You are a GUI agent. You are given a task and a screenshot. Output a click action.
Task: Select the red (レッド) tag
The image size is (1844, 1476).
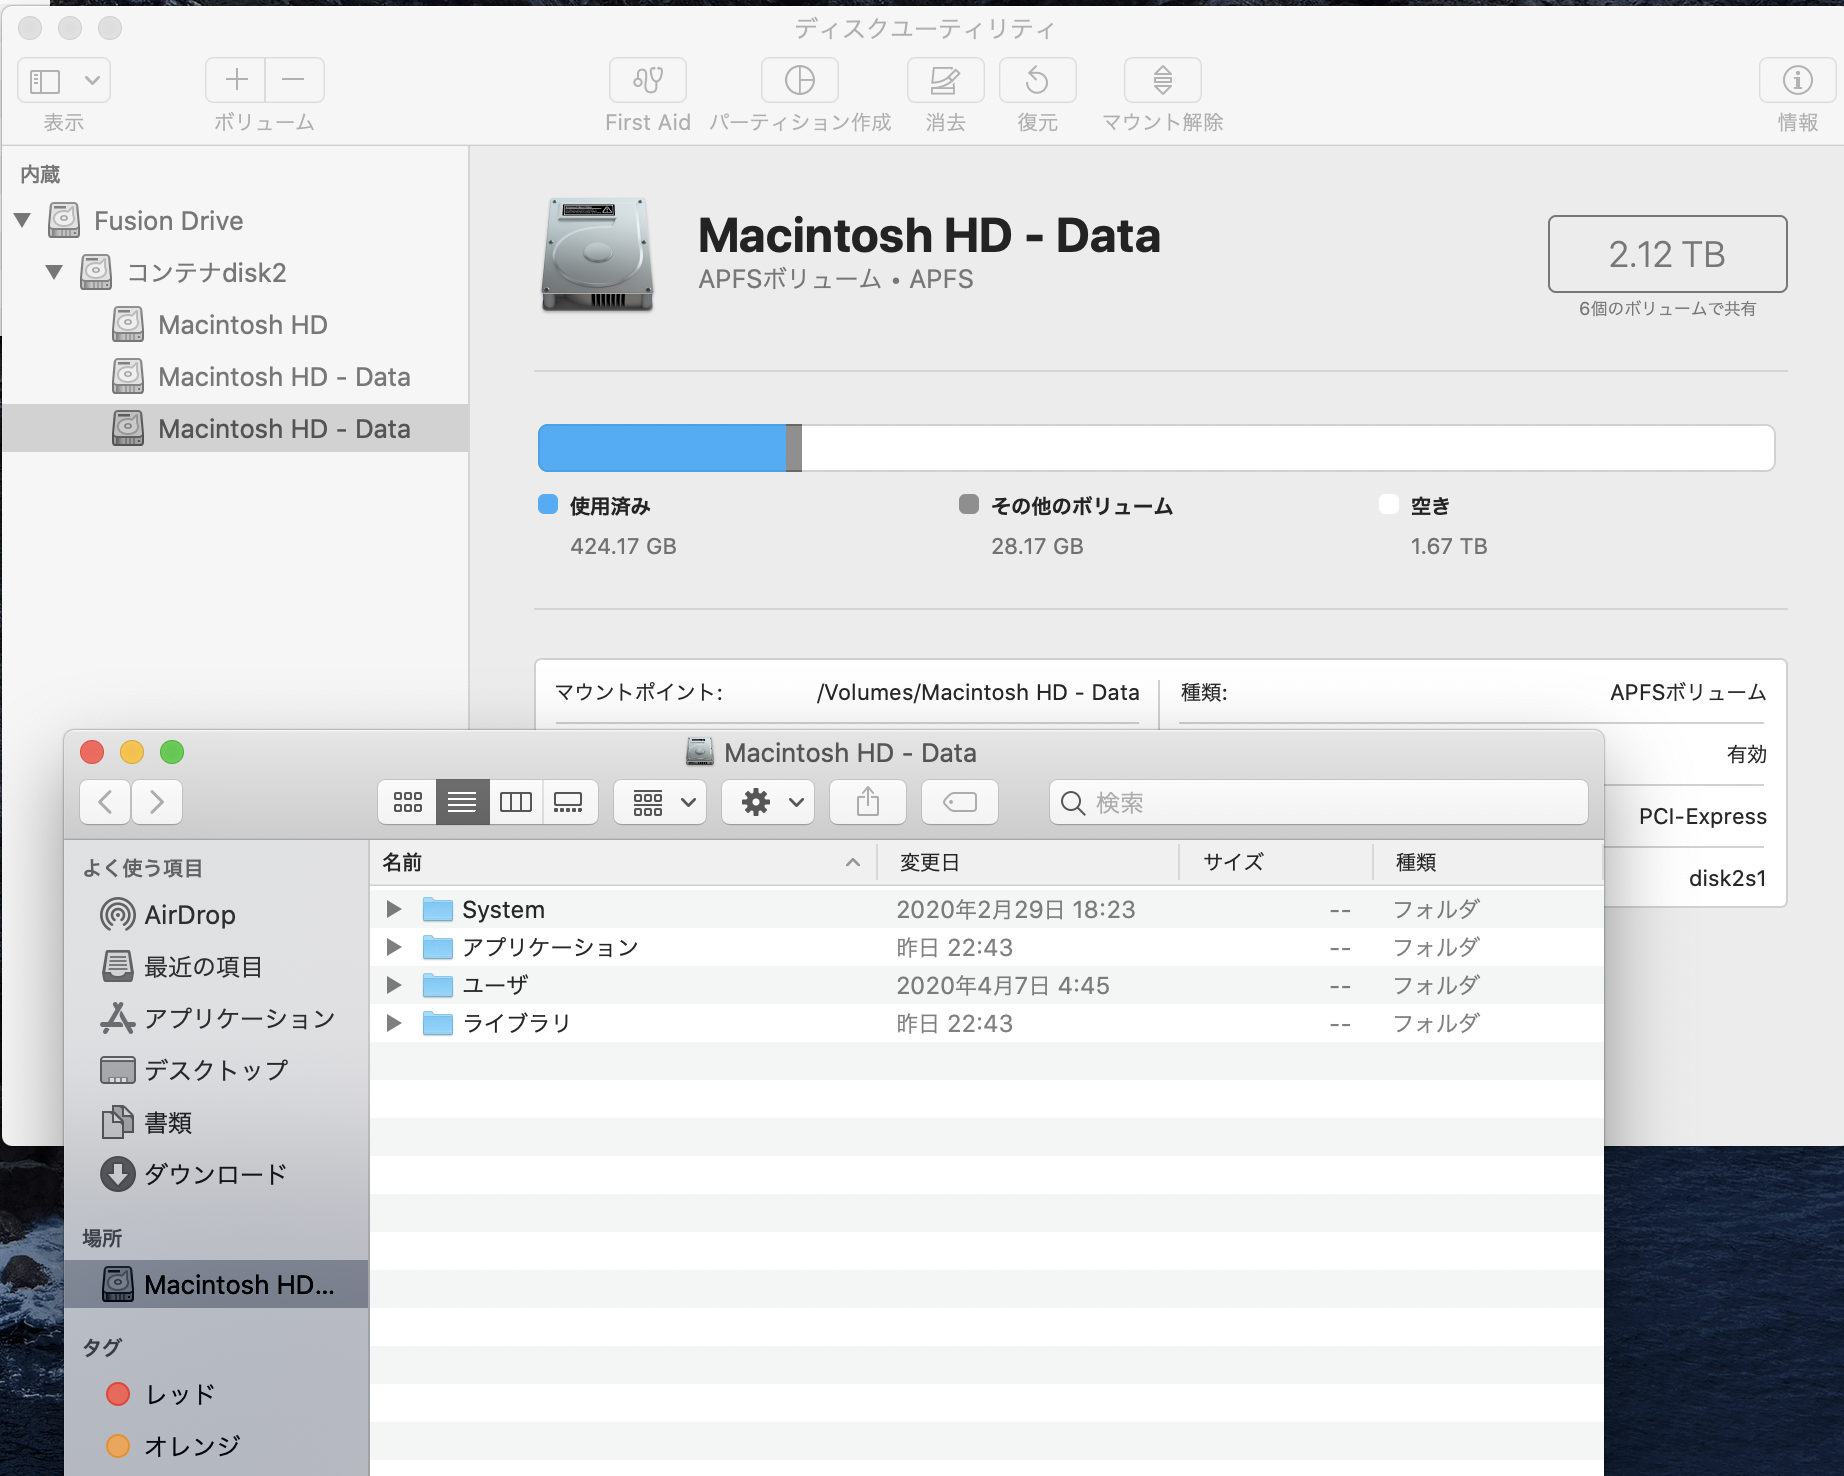pos(180,1394)
